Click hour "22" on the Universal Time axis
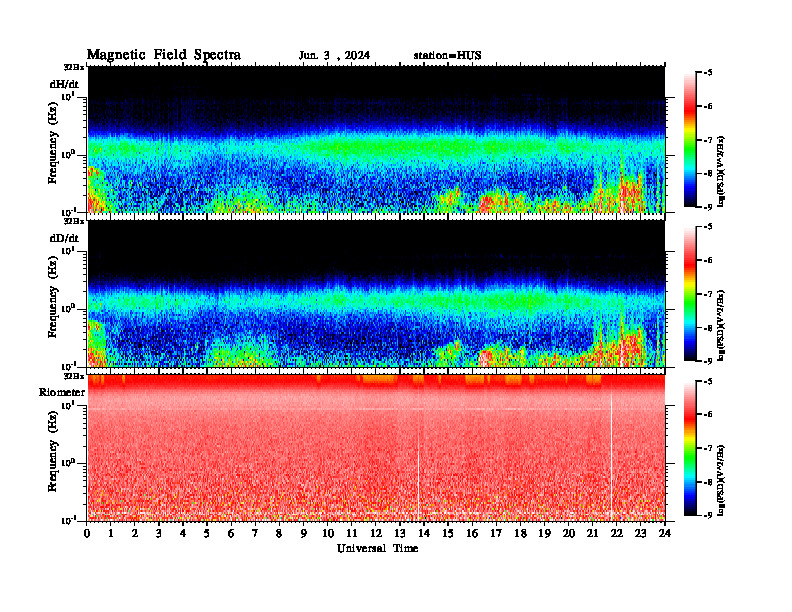The height and width of the screenshot is (612, 792). tap(617, 534)
